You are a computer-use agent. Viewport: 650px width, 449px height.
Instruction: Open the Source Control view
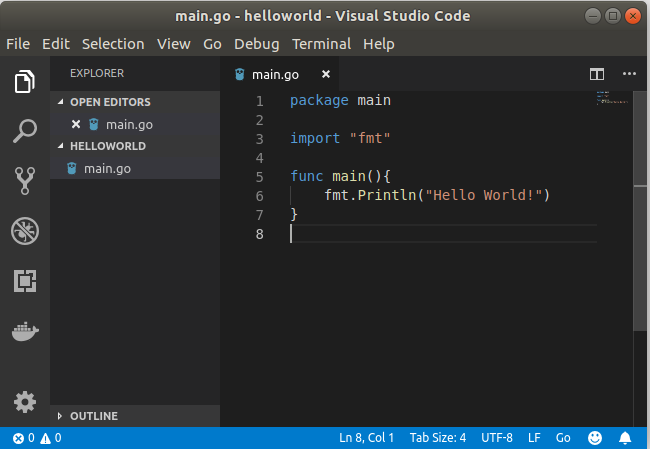pyautogui.click(x=25, y=181)
